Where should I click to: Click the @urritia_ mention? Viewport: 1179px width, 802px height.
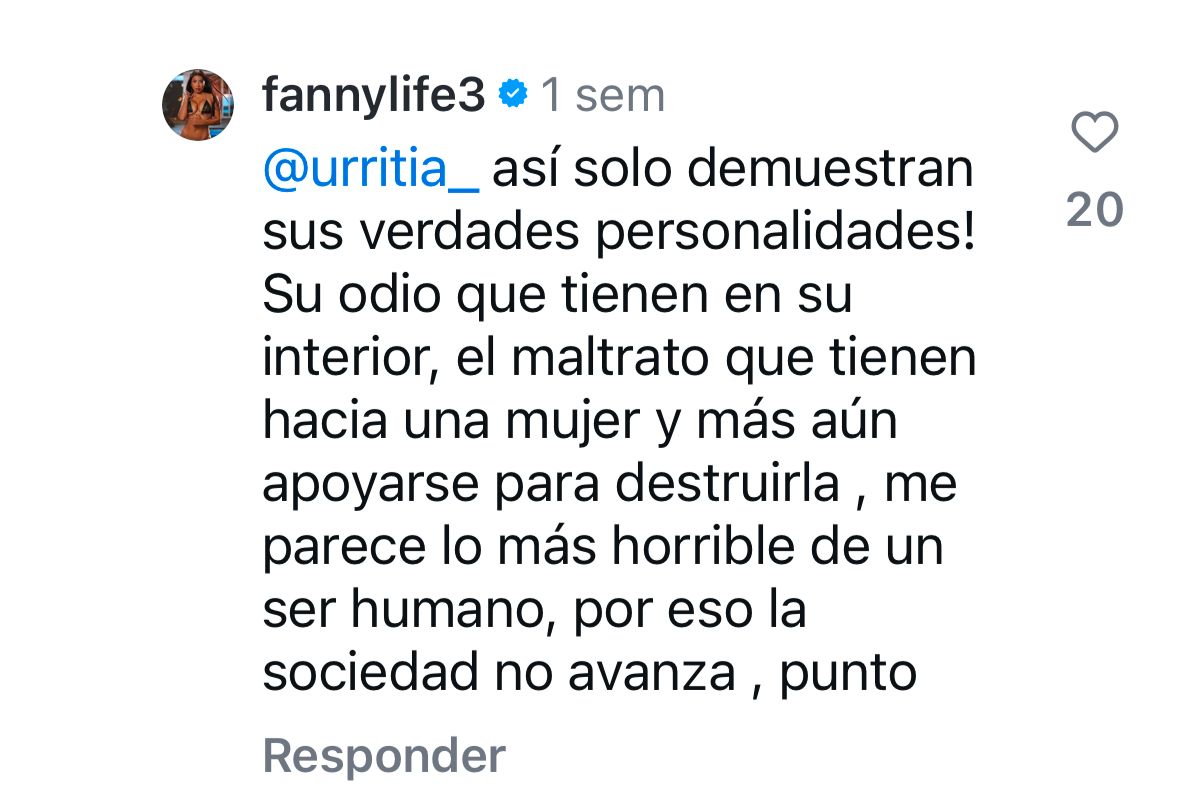tap(371, 171)
